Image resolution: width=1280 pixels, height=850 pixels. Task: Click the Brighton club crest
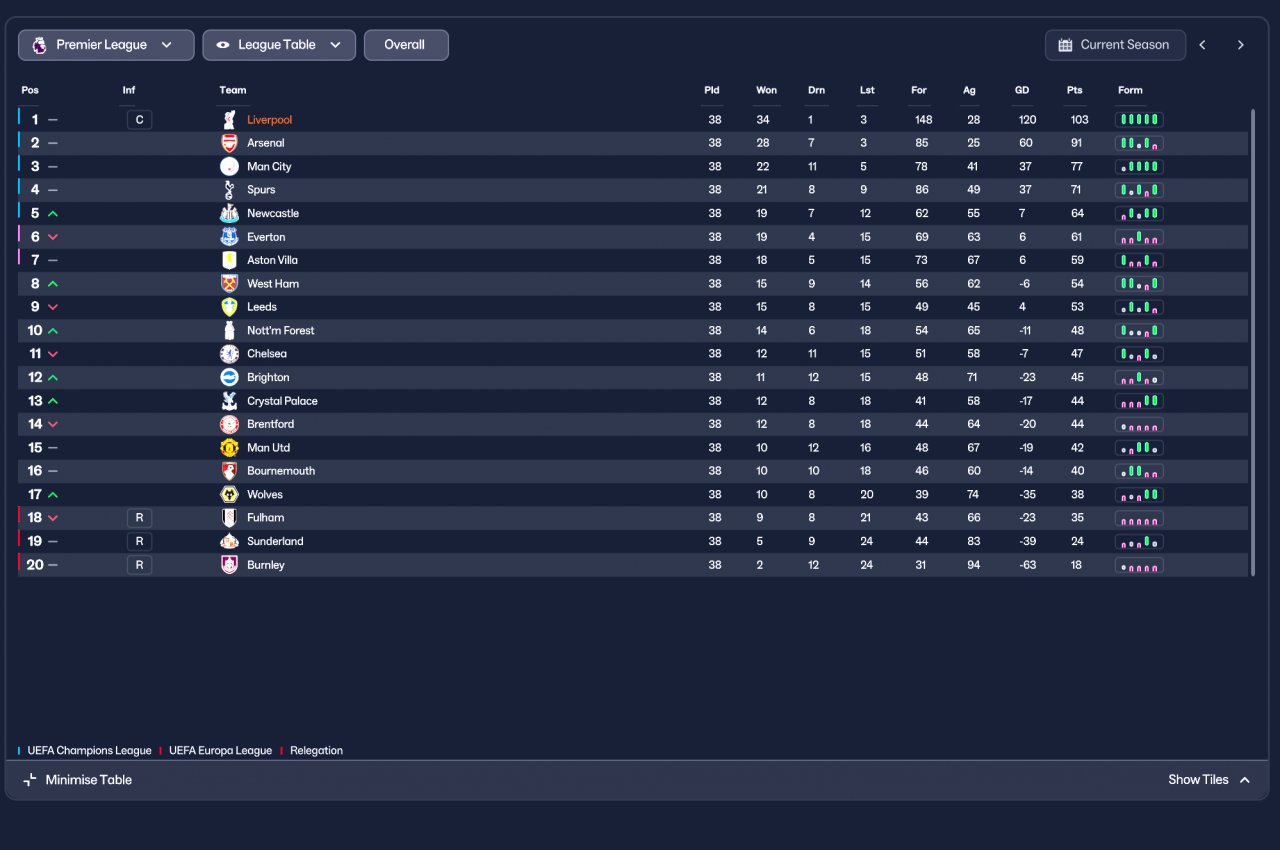[x=229, y=377]
